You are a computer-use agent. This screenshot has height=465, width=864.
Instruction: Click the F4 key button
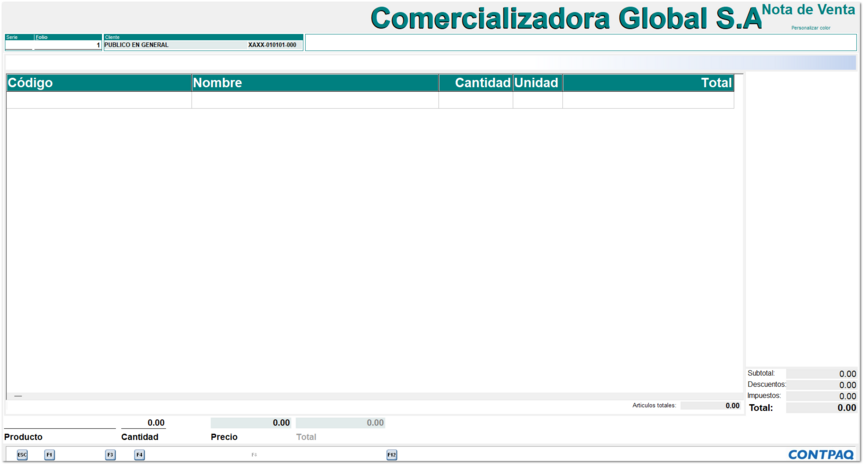tap(139, 455)
